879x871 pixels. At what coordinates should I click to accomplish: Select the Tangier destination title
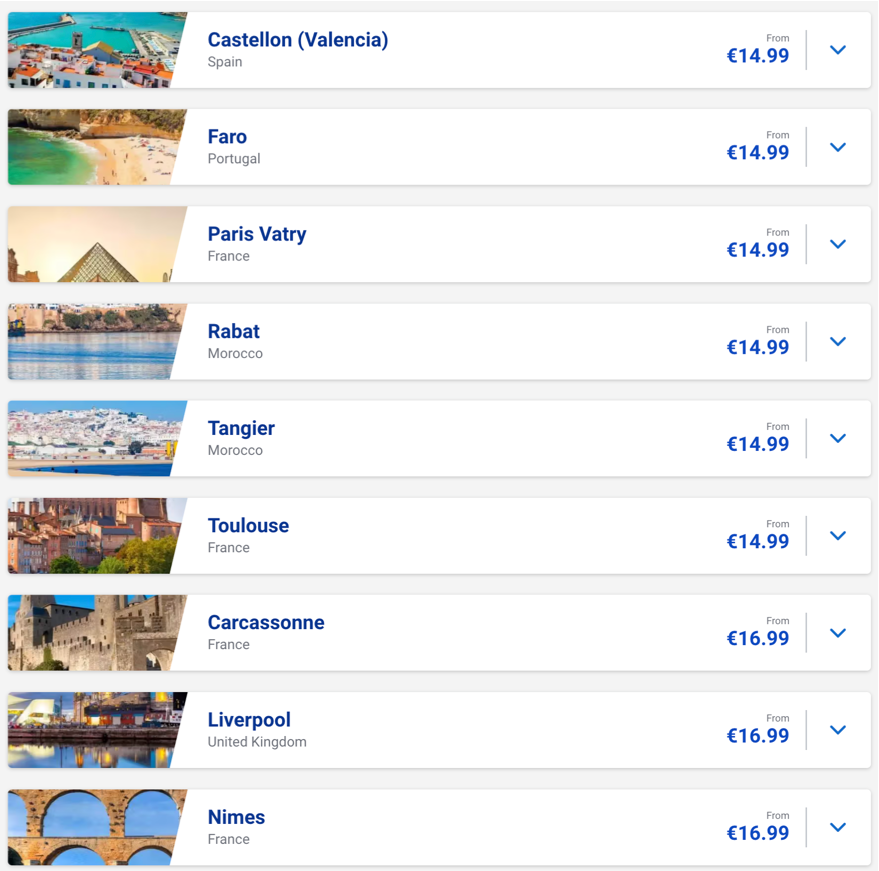pyautogui.click(x=241, y=429)
